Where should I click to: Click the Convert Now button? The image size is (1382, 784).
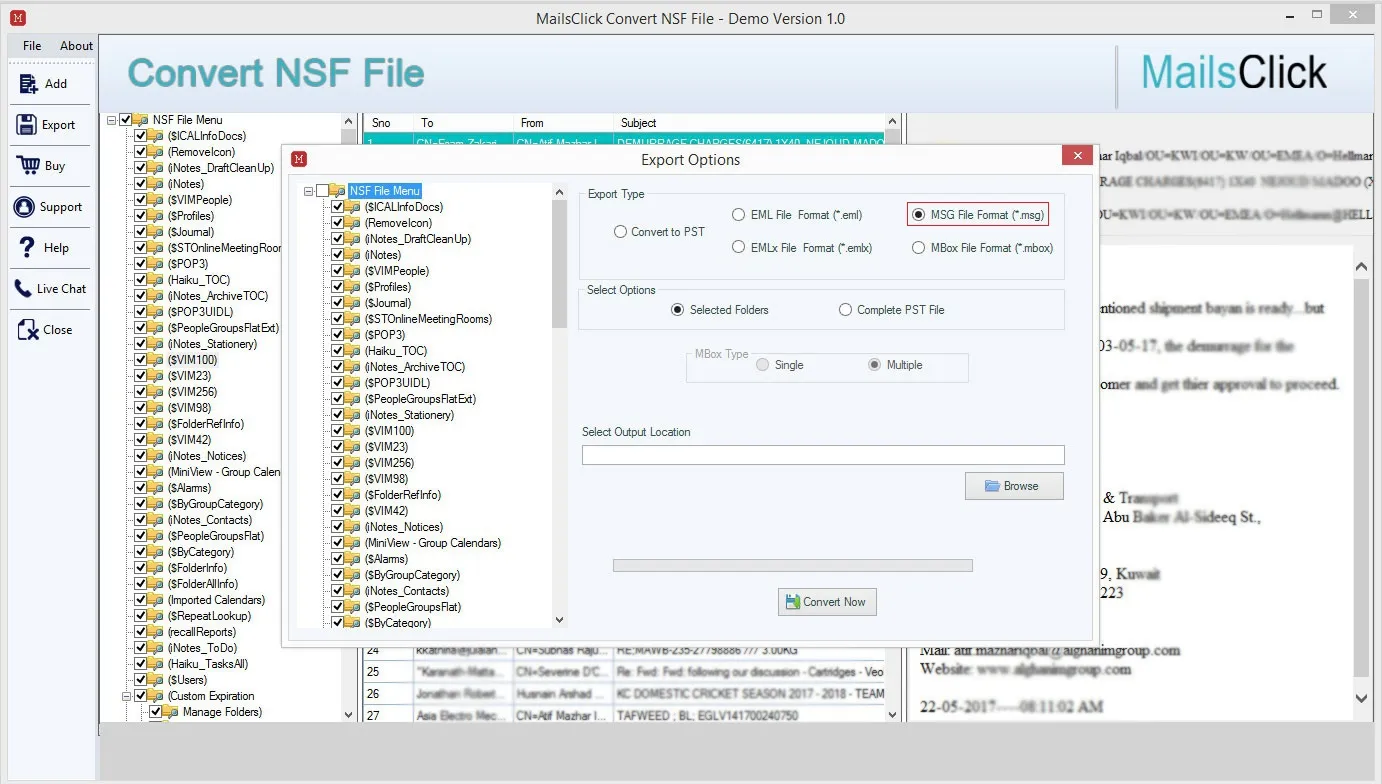pyautogui.click(x=827, y=602)
